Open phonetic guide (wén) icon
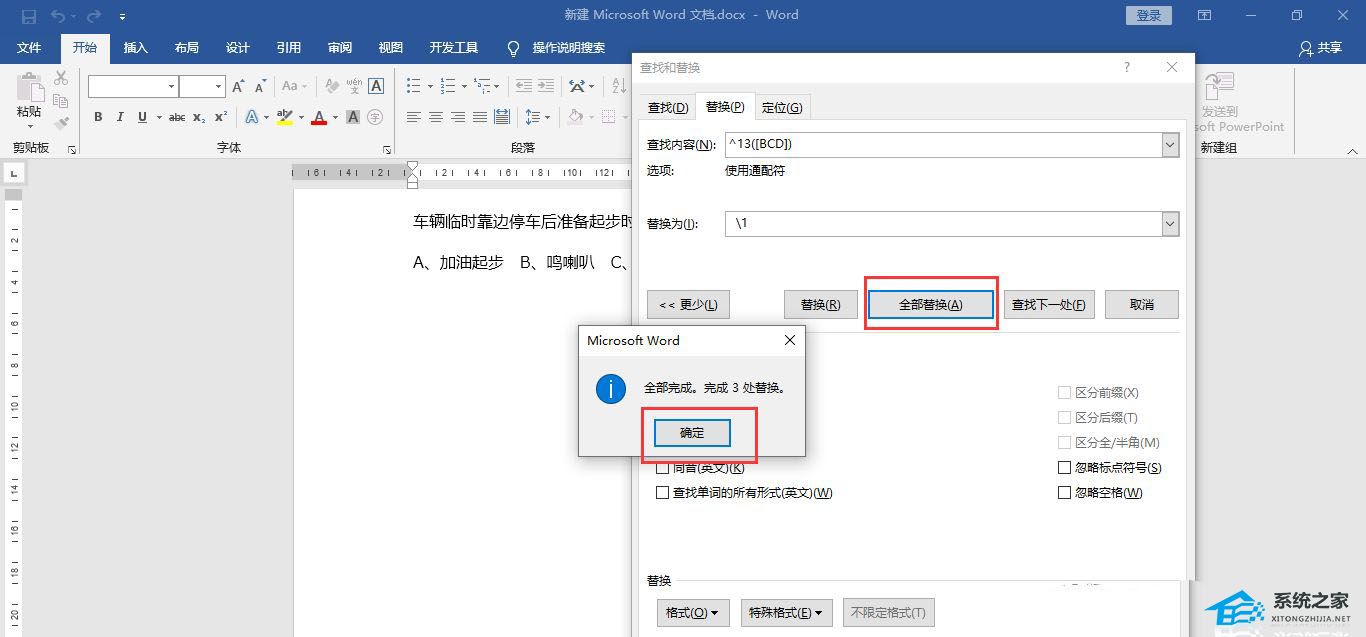Image resolution: width=1366 pixels, height=637 pixels. (x=353, y=87)
